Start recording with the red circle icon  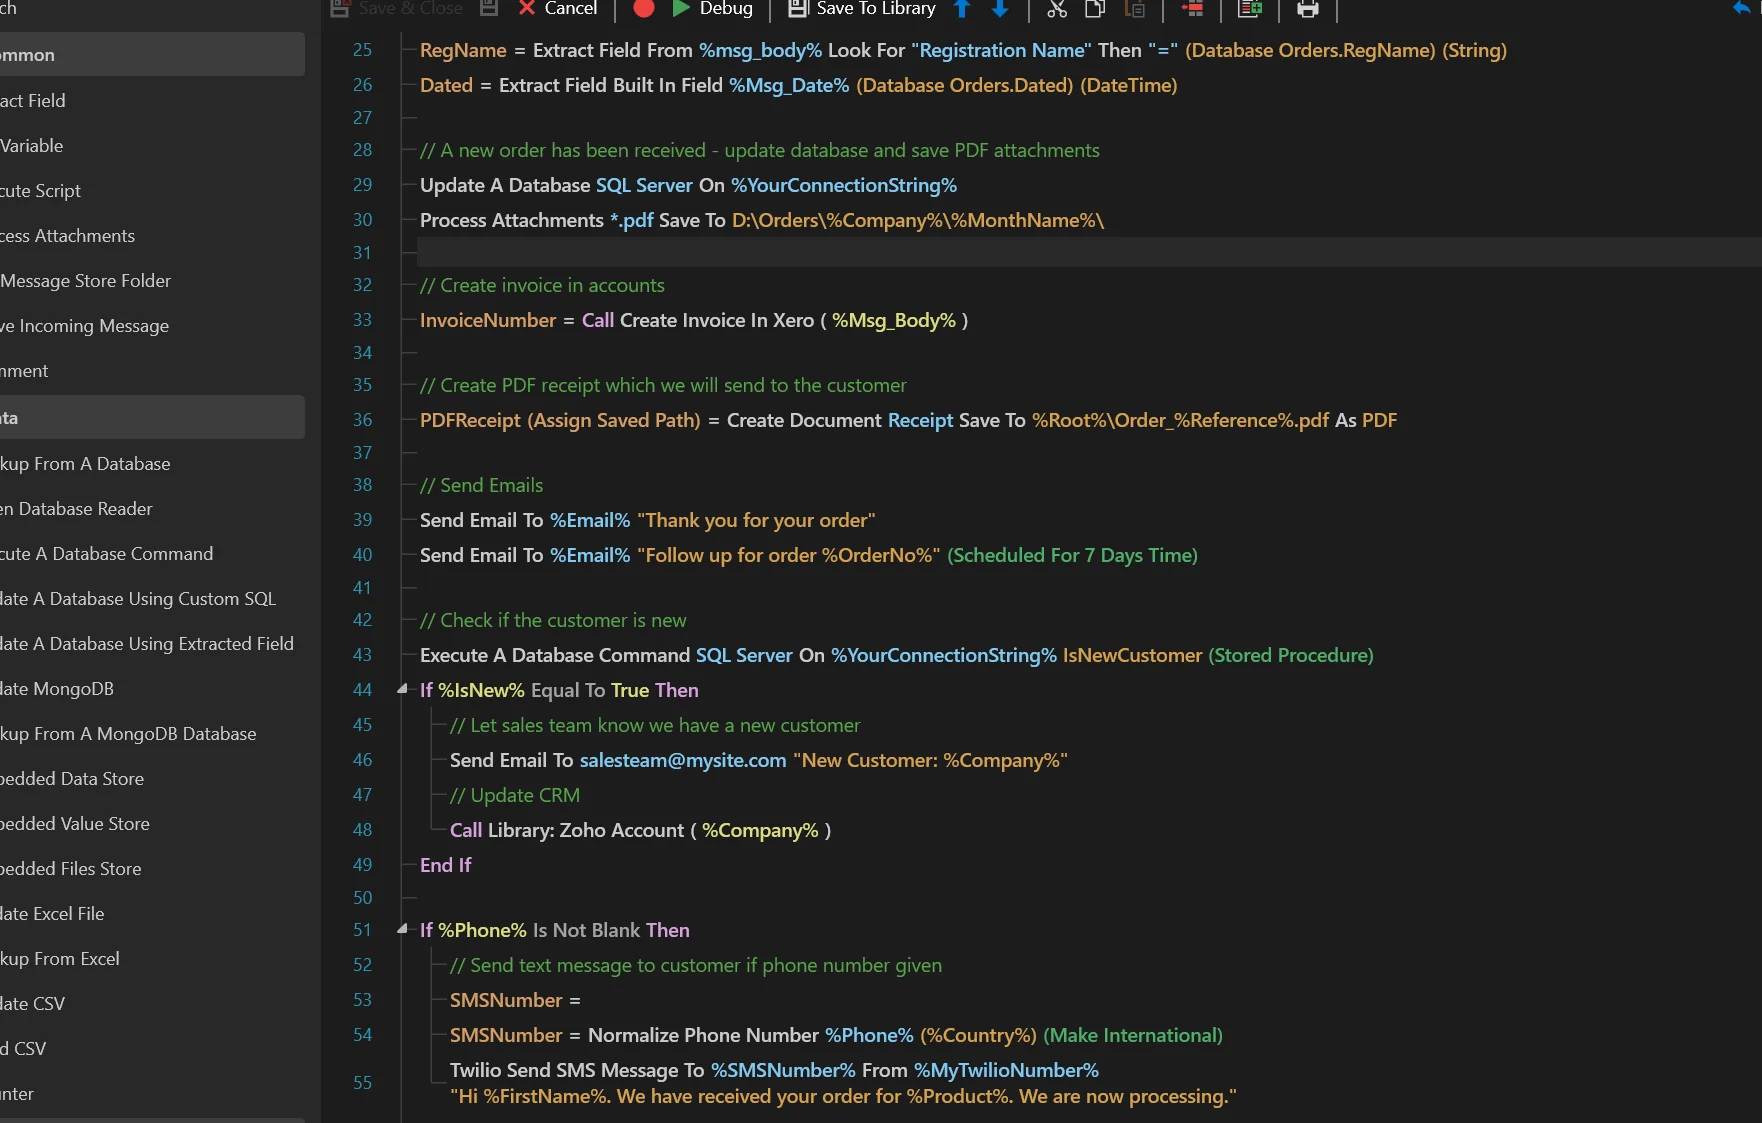pos(643,9)
